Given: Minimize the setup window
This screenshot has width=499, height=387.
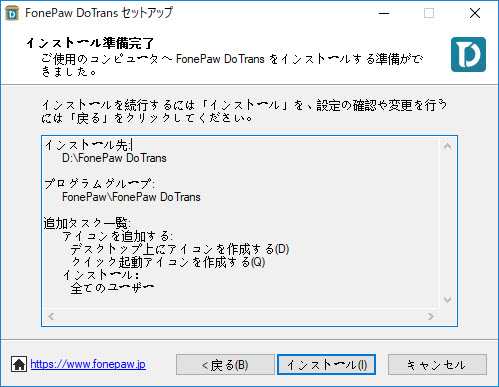Looking at the screenshot, I should [x=384, y=13].
